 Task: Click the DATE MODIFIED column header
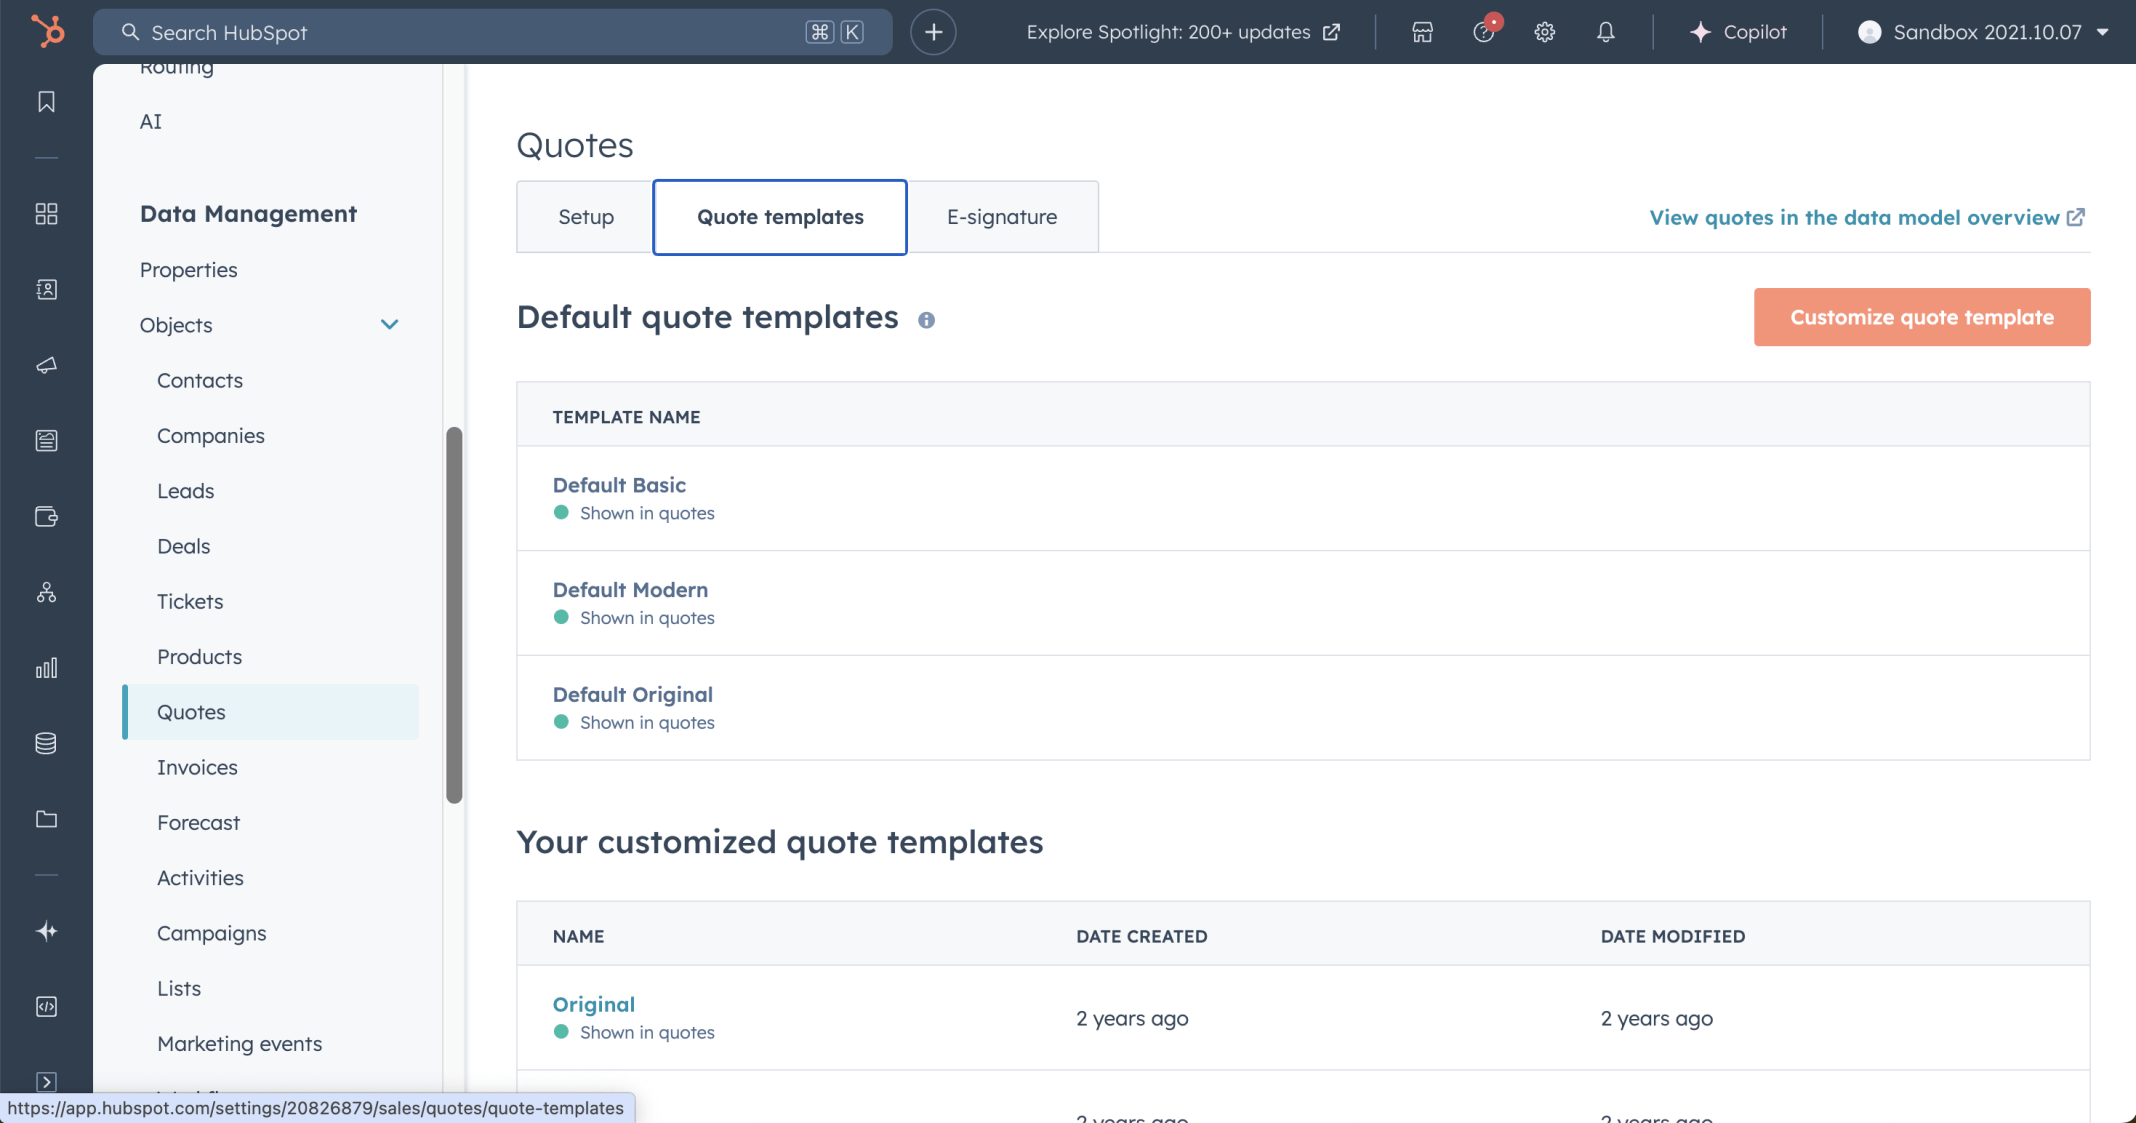(1672, 937)
